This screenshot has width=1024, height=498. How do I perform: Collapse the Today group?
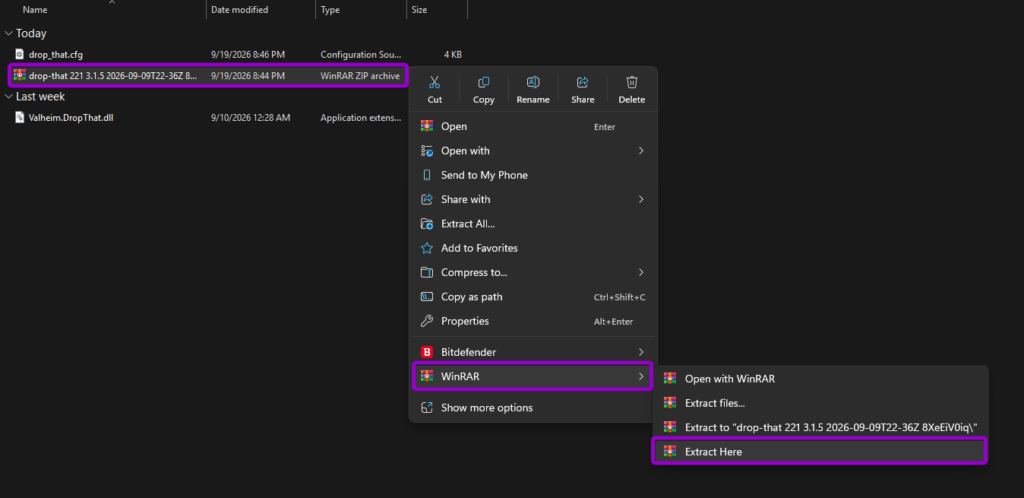[8, 33]
